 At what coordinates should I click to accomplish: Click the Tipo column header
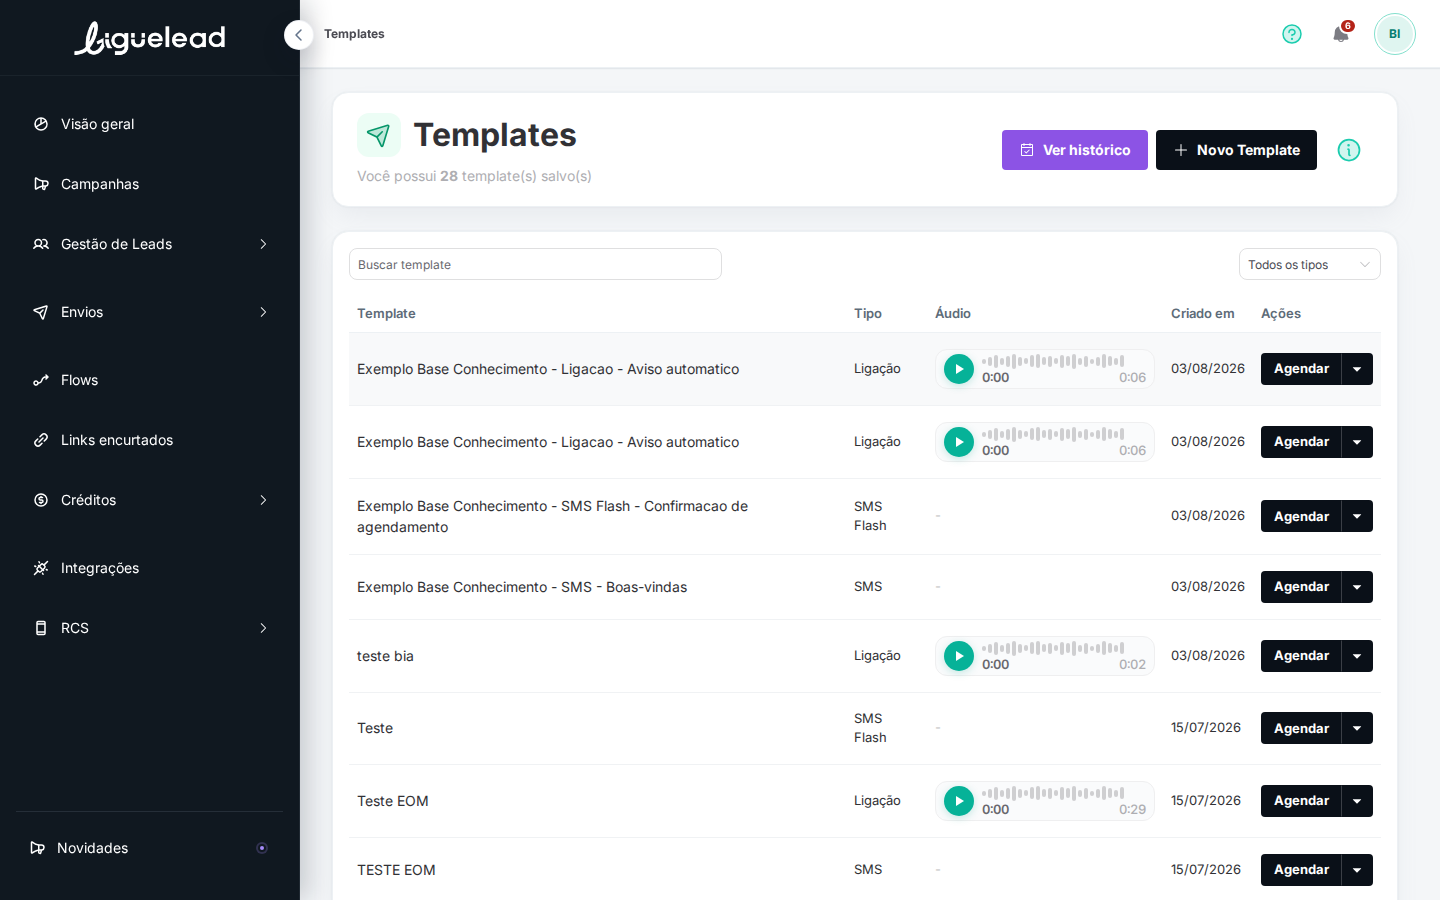868,313
